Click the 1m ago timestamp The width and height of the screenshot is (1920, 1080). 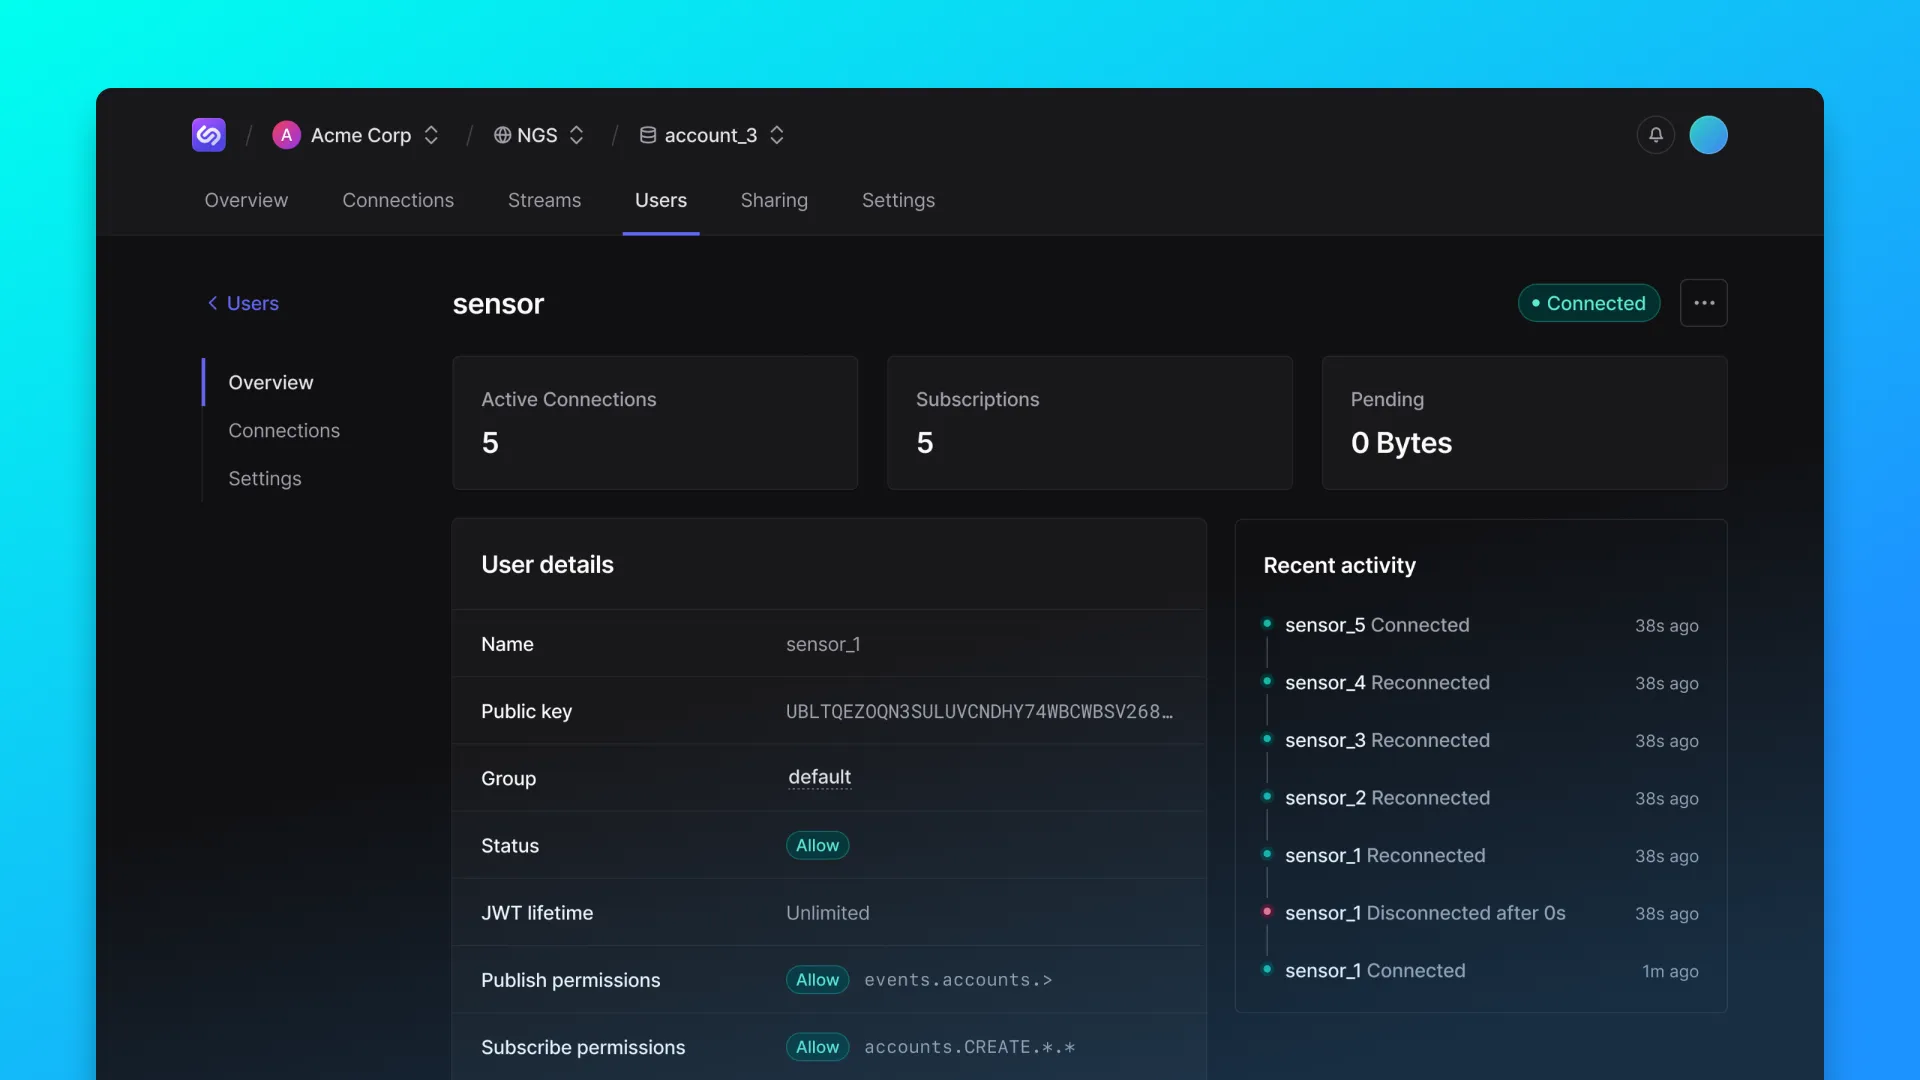click(1670, 971)
